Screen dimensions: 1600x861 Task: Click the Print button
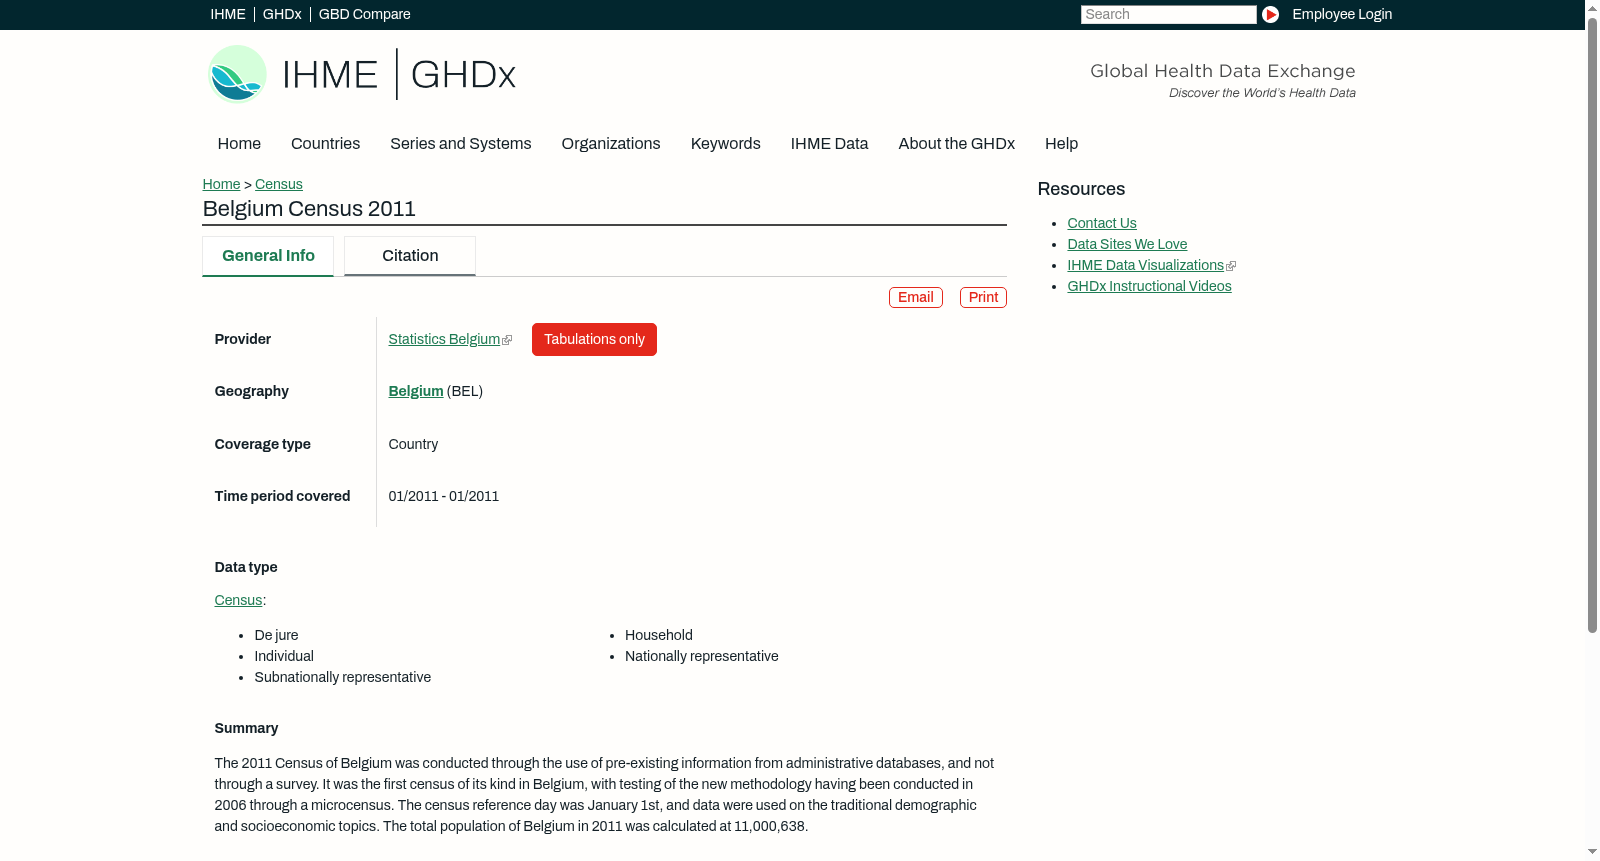pyautogui.click(x=983, y=297)
